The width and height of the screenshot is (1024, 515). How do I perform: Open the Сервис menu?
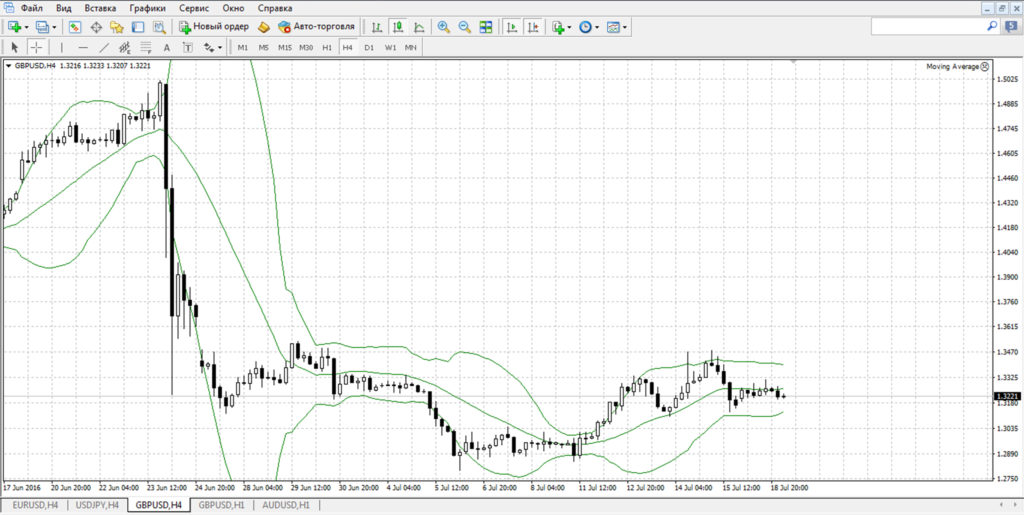tap(194, 8)
